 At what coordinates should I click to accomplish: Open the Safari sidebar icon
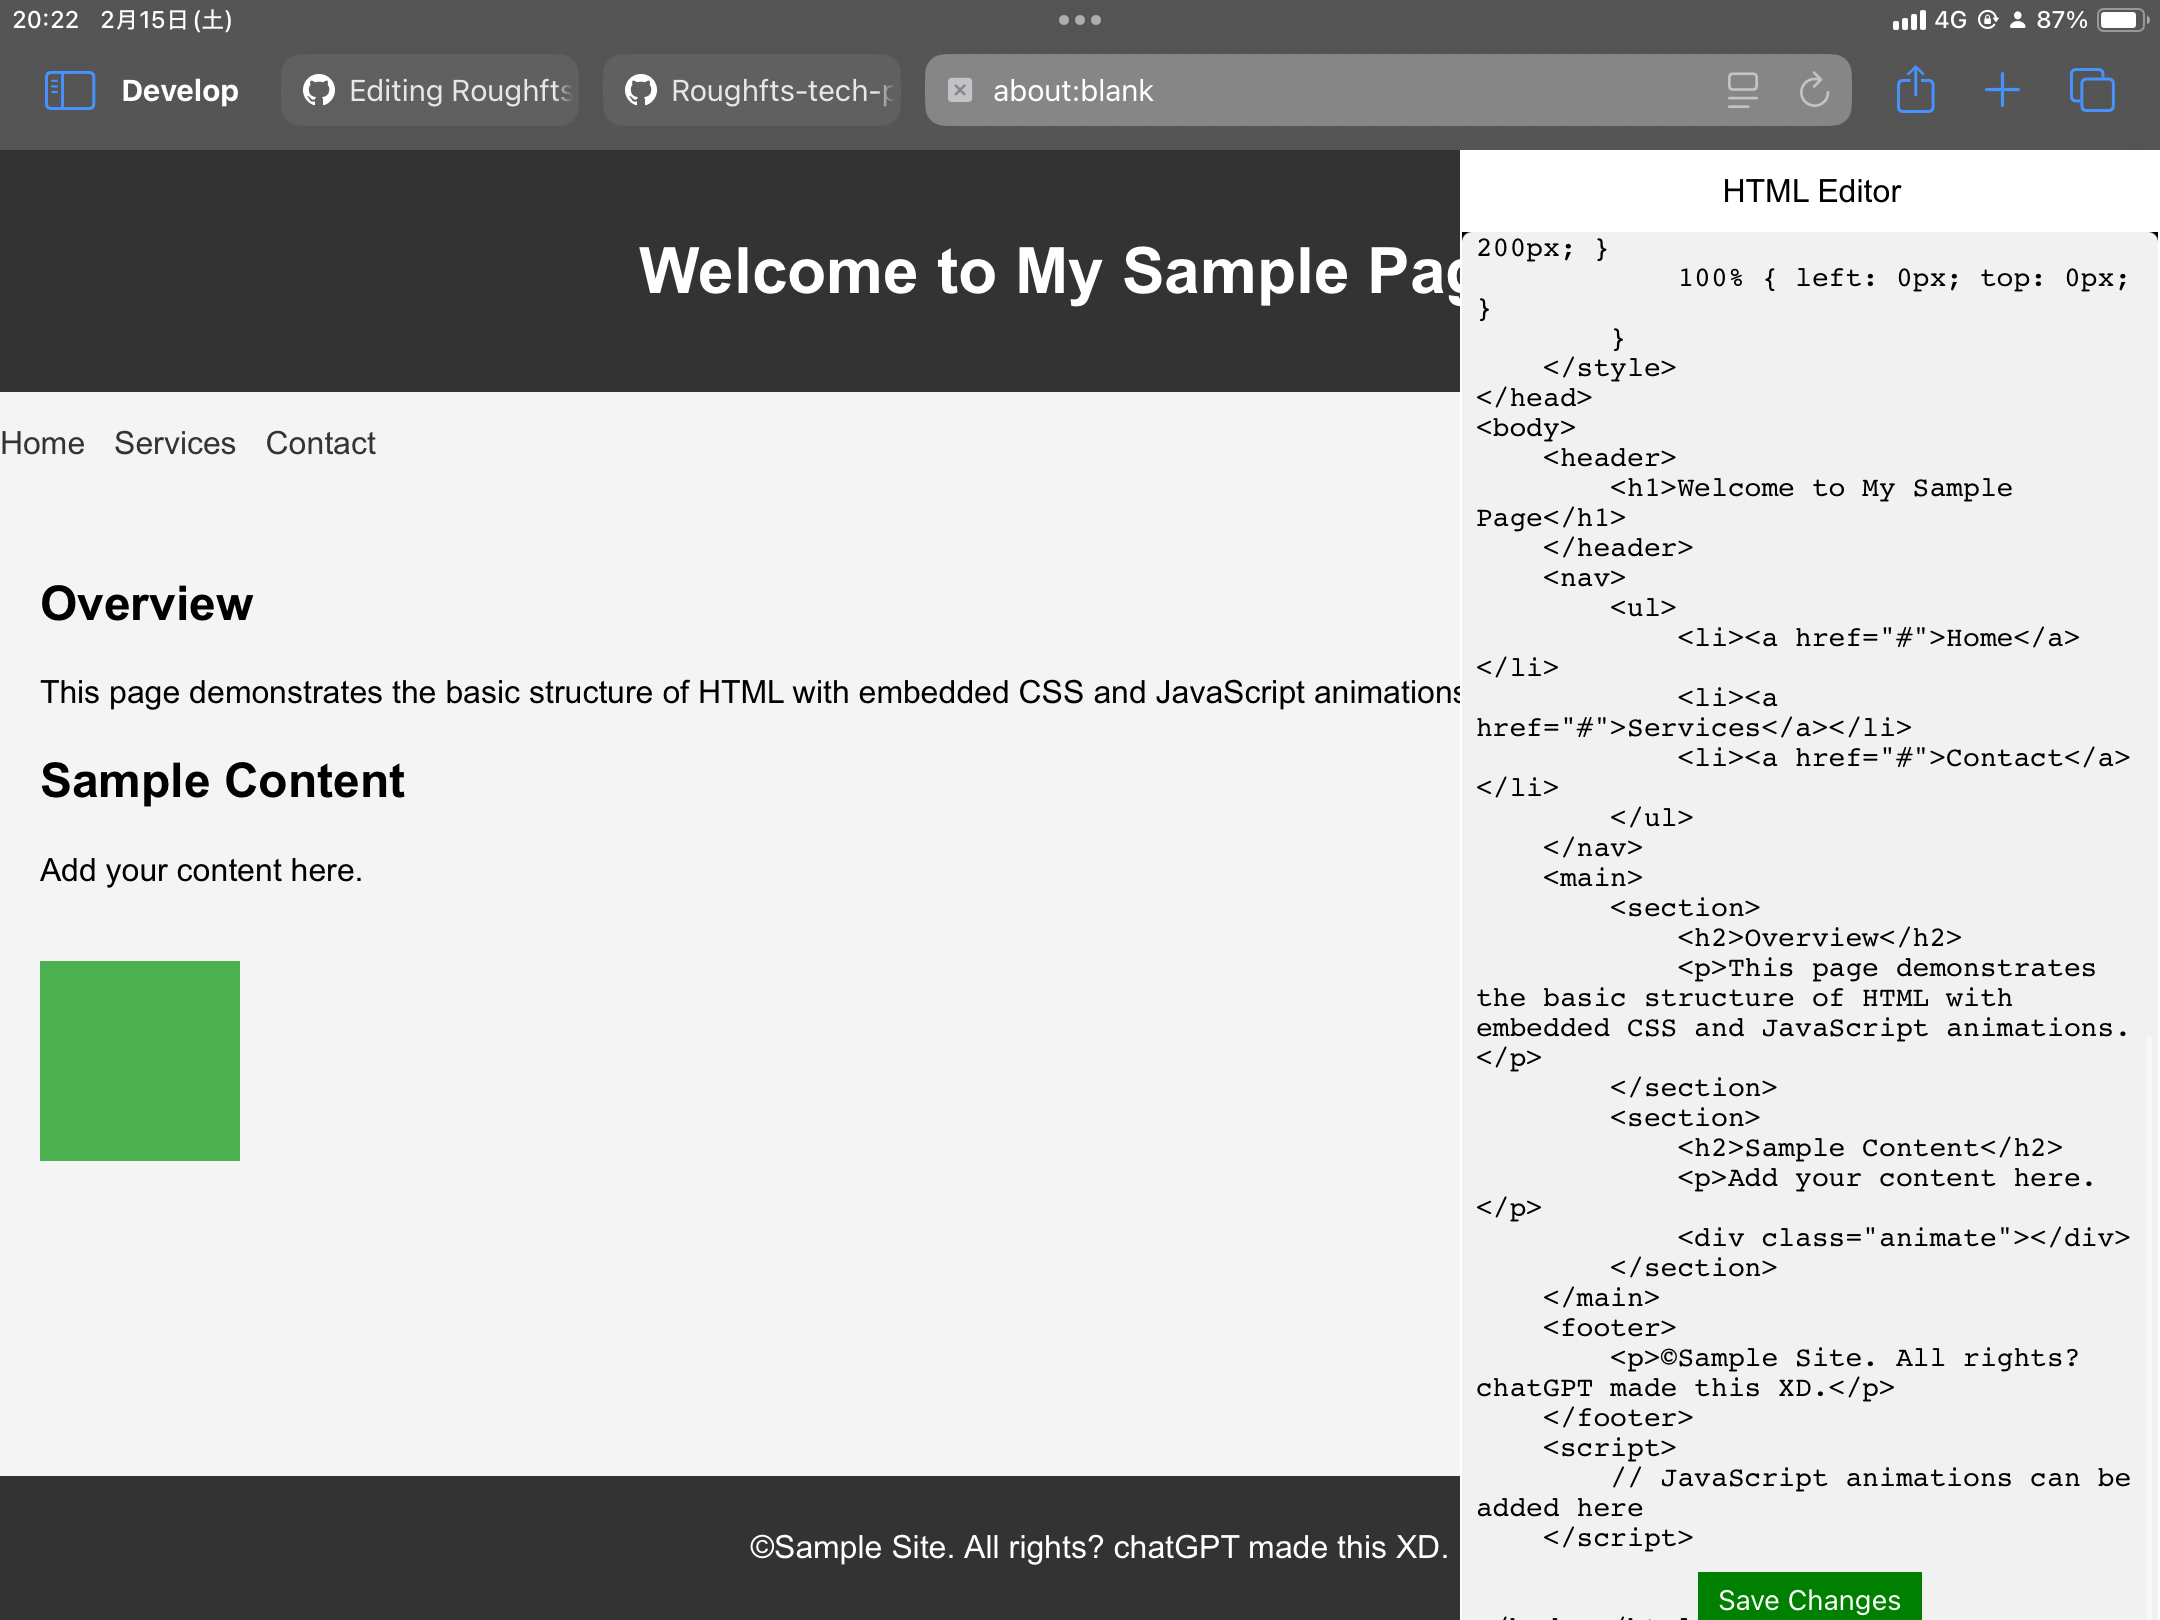pyautogui.click(x=69, y=89)
